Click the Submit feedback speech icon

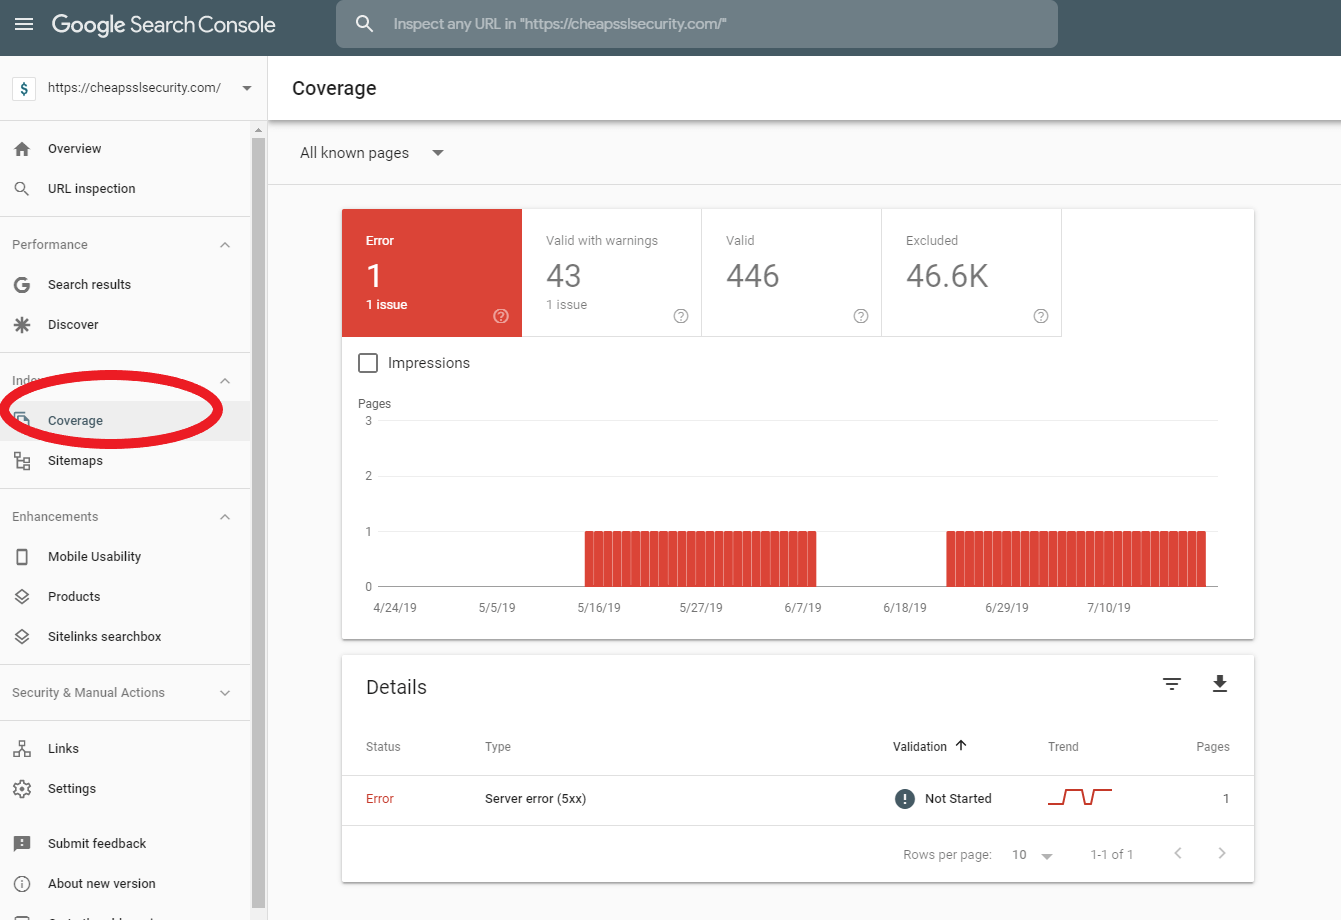(x=22, y=844)
